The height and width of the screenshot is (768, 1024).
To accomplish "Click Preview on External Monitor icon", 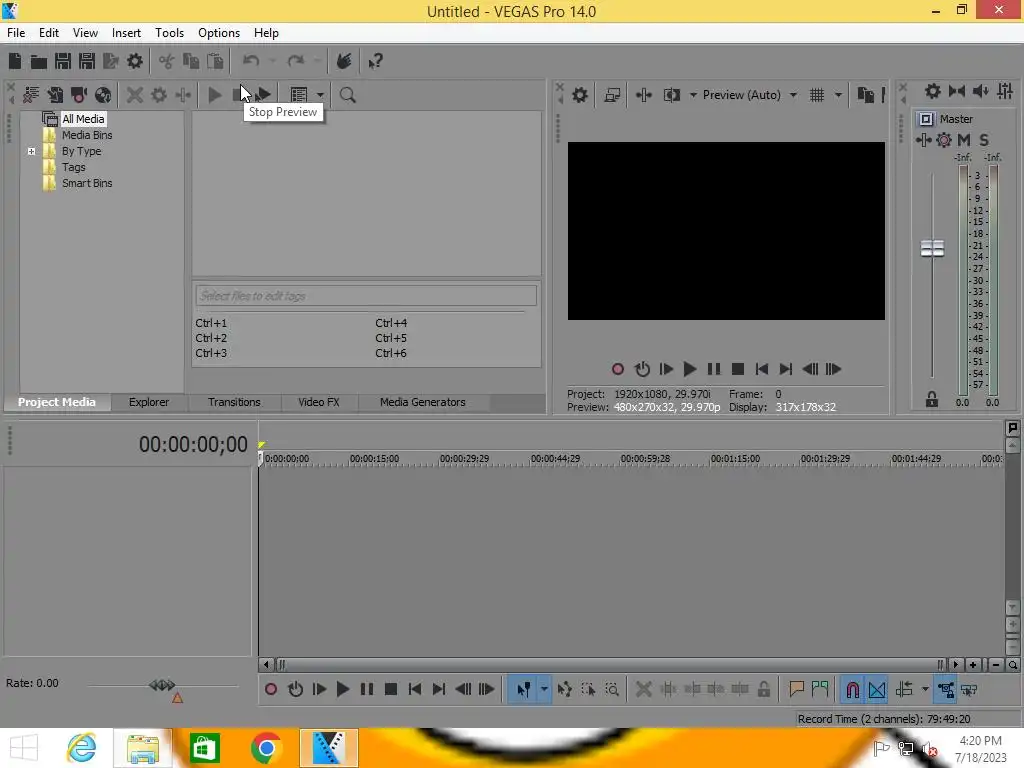I will [612, 95].
